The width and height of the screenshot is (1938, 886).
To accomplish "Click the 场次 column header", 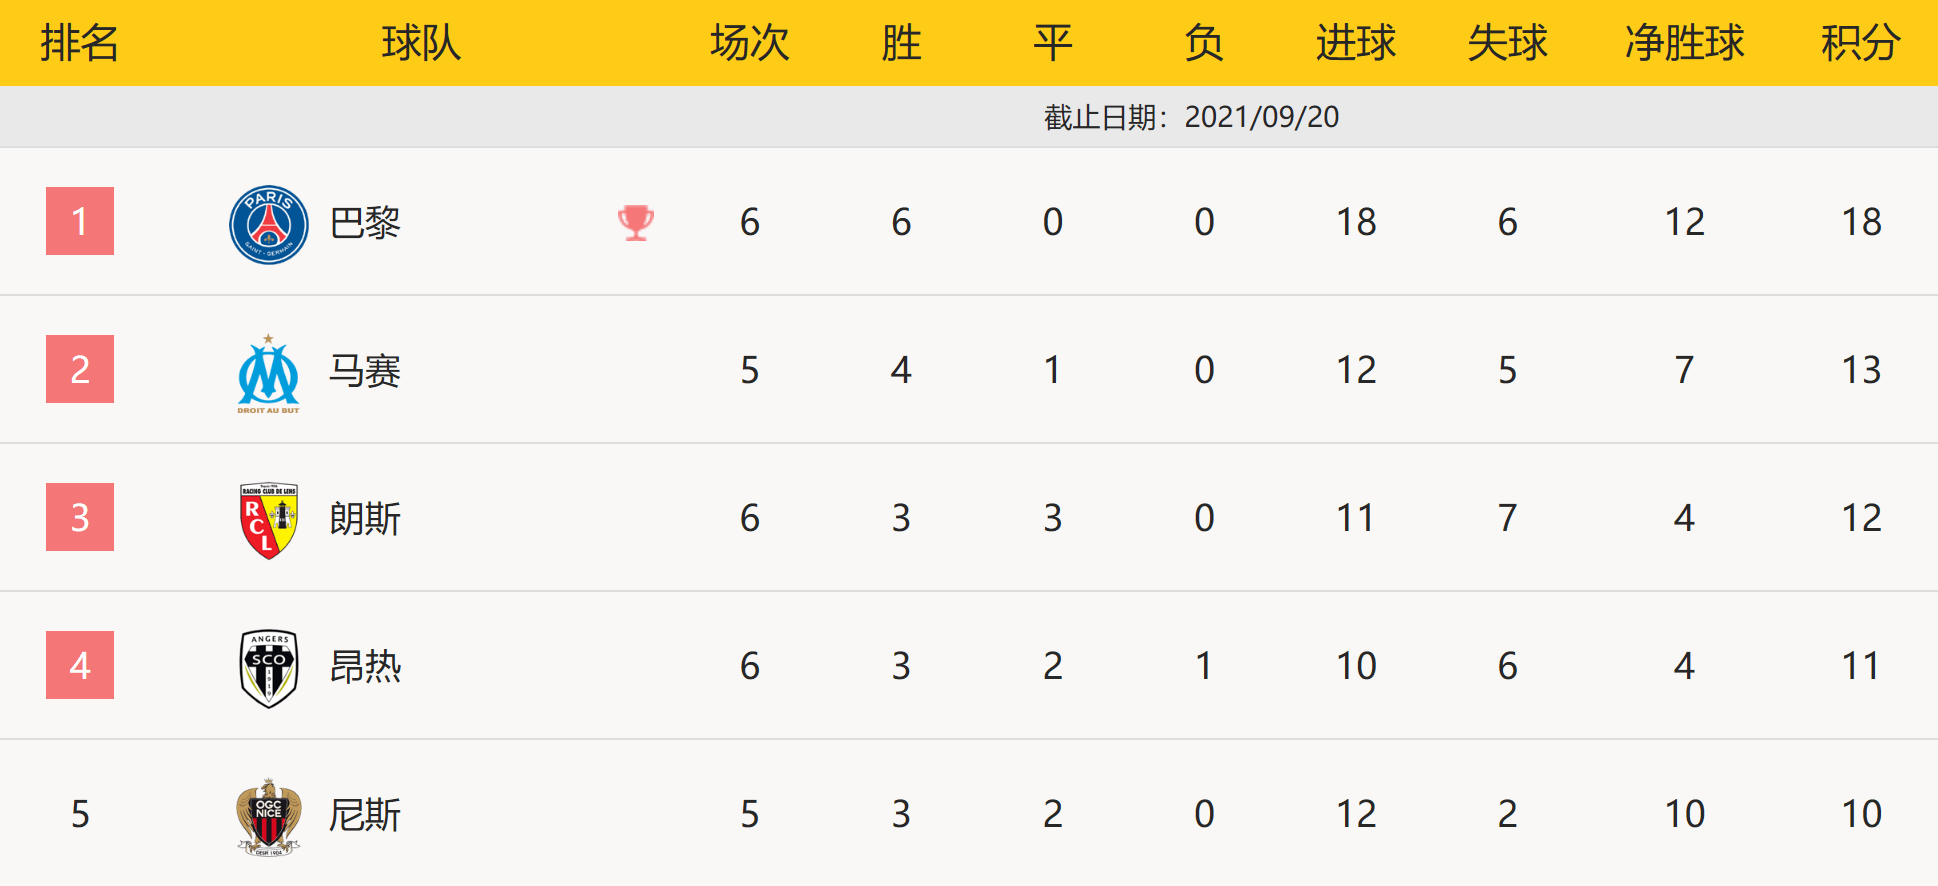I will click(749, 43).
